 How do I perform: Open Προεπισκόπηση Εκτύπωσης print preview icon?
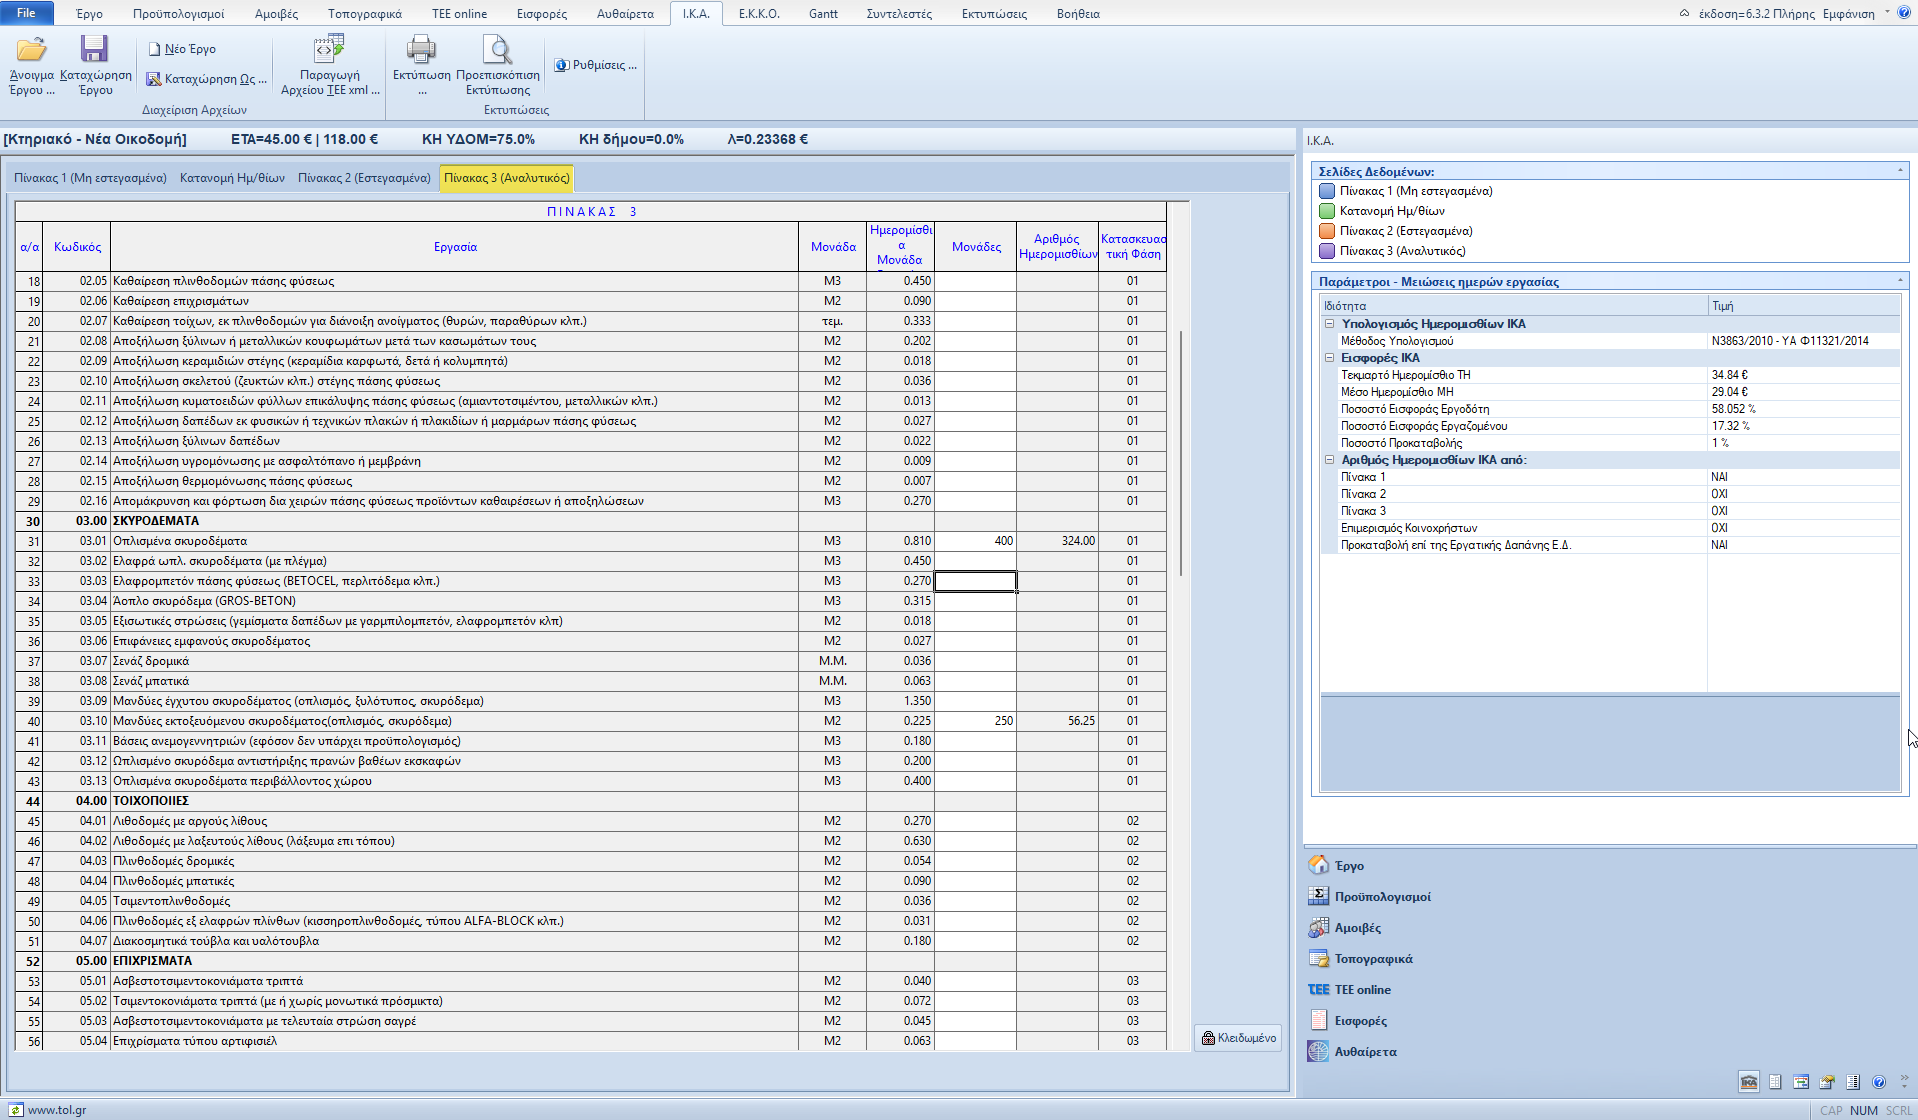coord(497,50)
